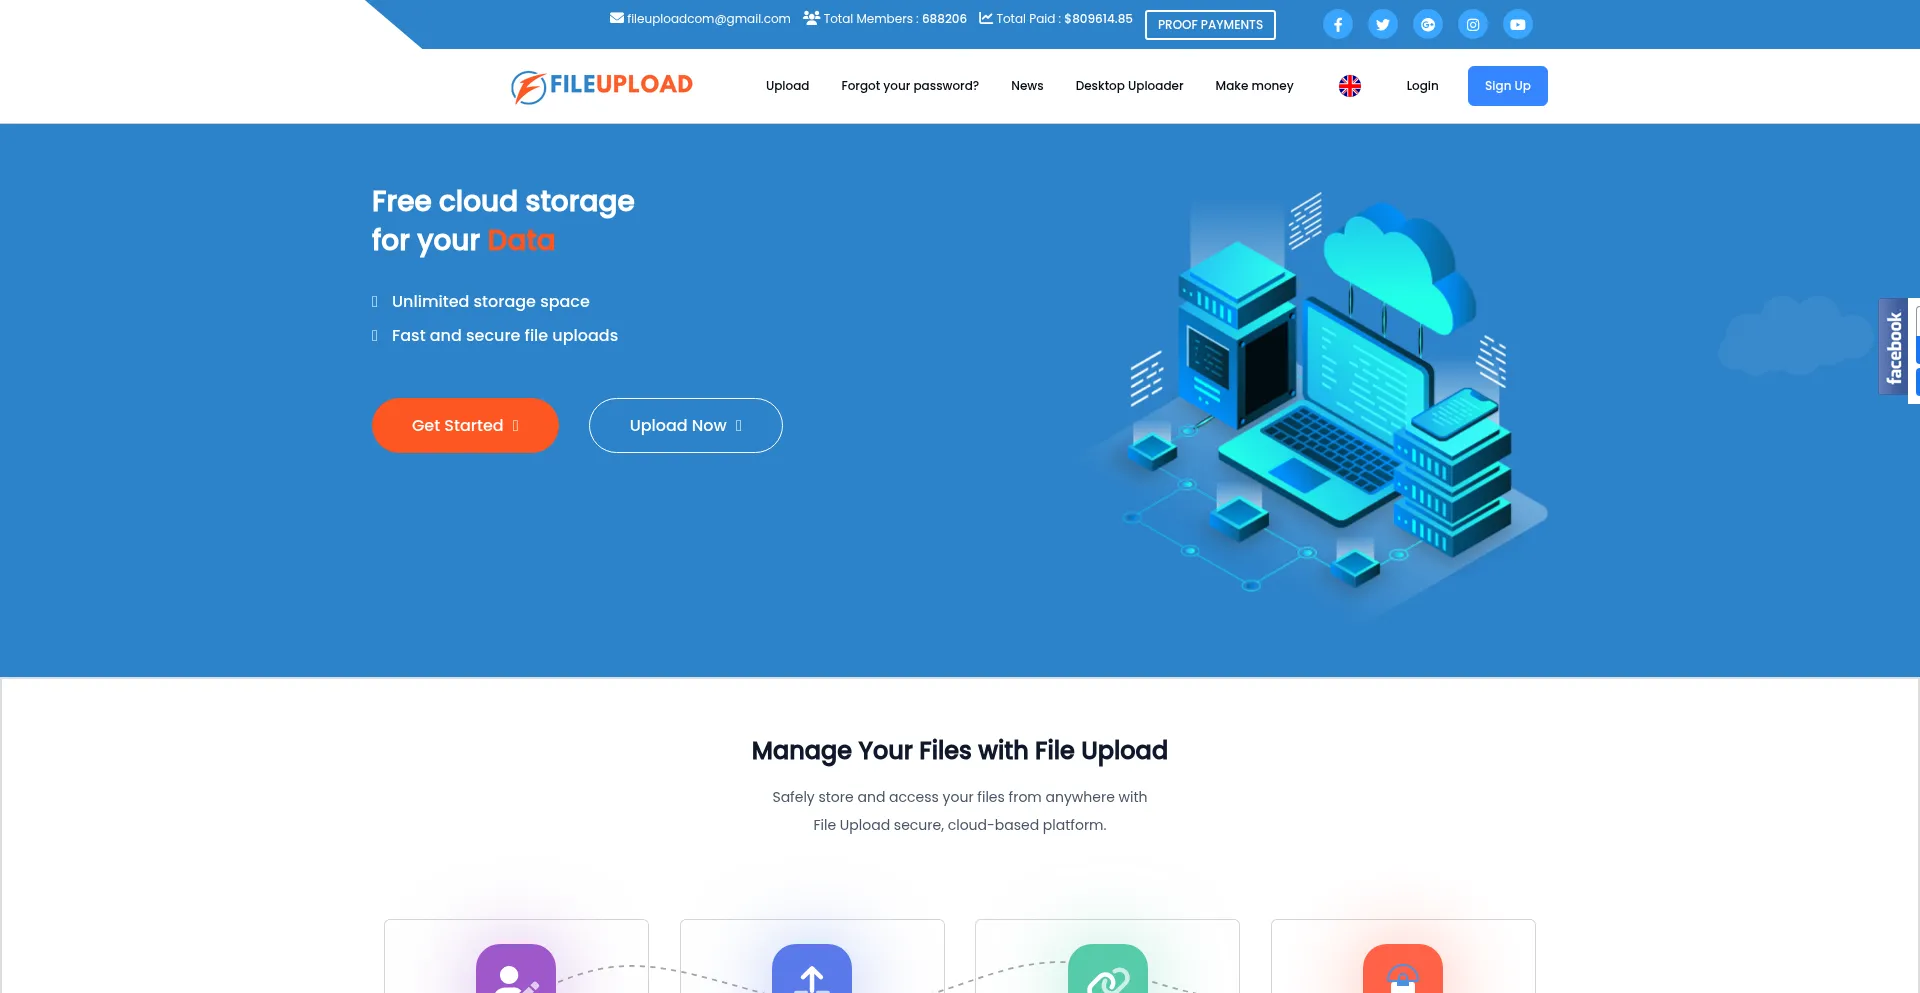Click the fileuploadcom@gmail.com email link
The width and height of the screenshot is (1920, 993).
point(708,18)
